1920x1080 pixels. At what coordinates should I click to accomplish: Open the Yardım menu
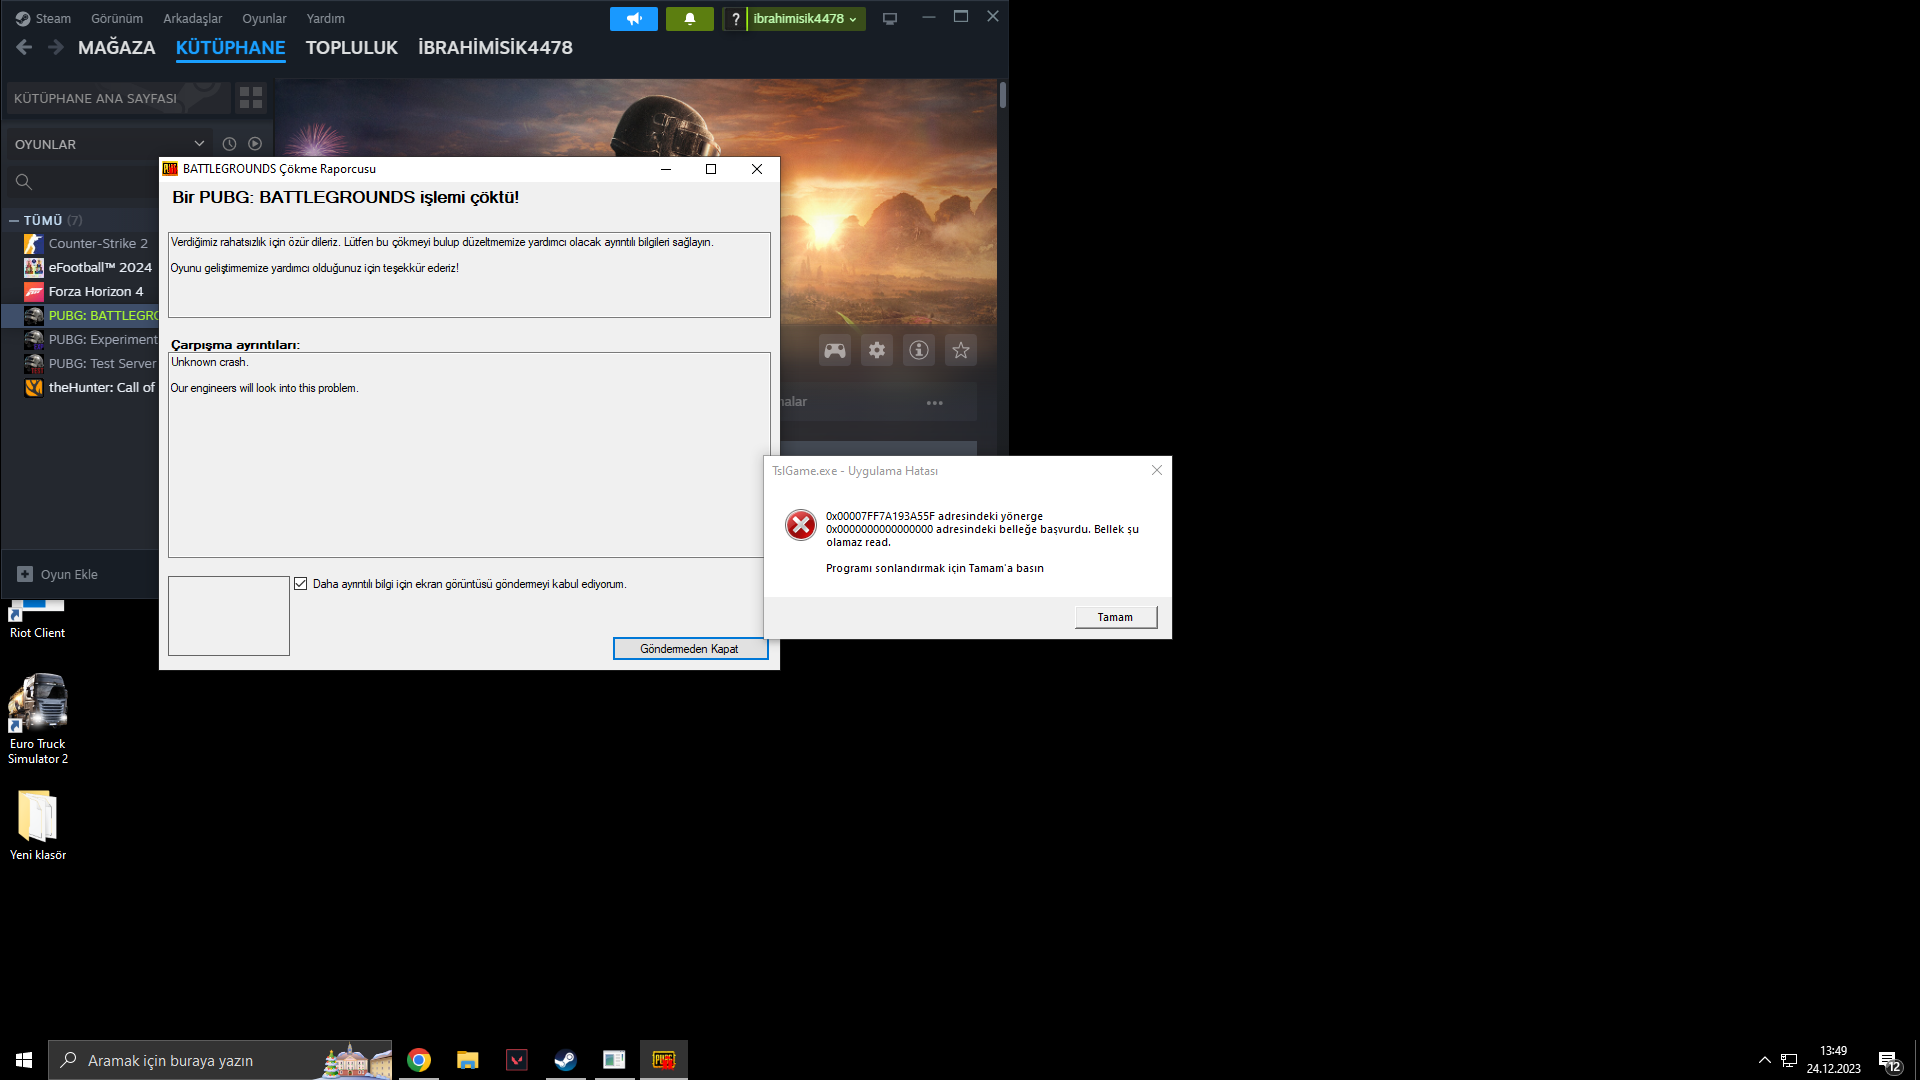tap(326, 19)
